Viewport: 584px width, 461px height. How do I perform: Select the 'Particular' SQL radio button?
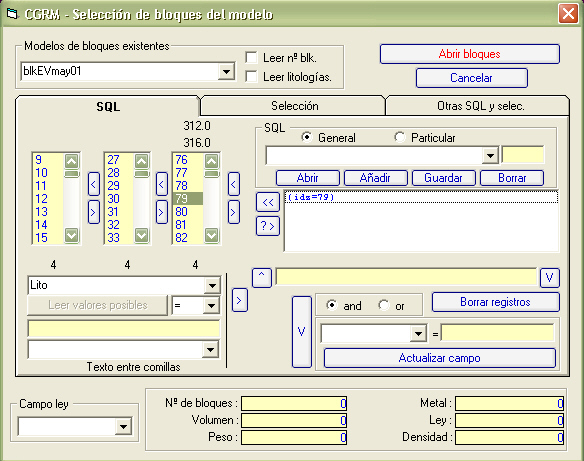click(400, 137)
